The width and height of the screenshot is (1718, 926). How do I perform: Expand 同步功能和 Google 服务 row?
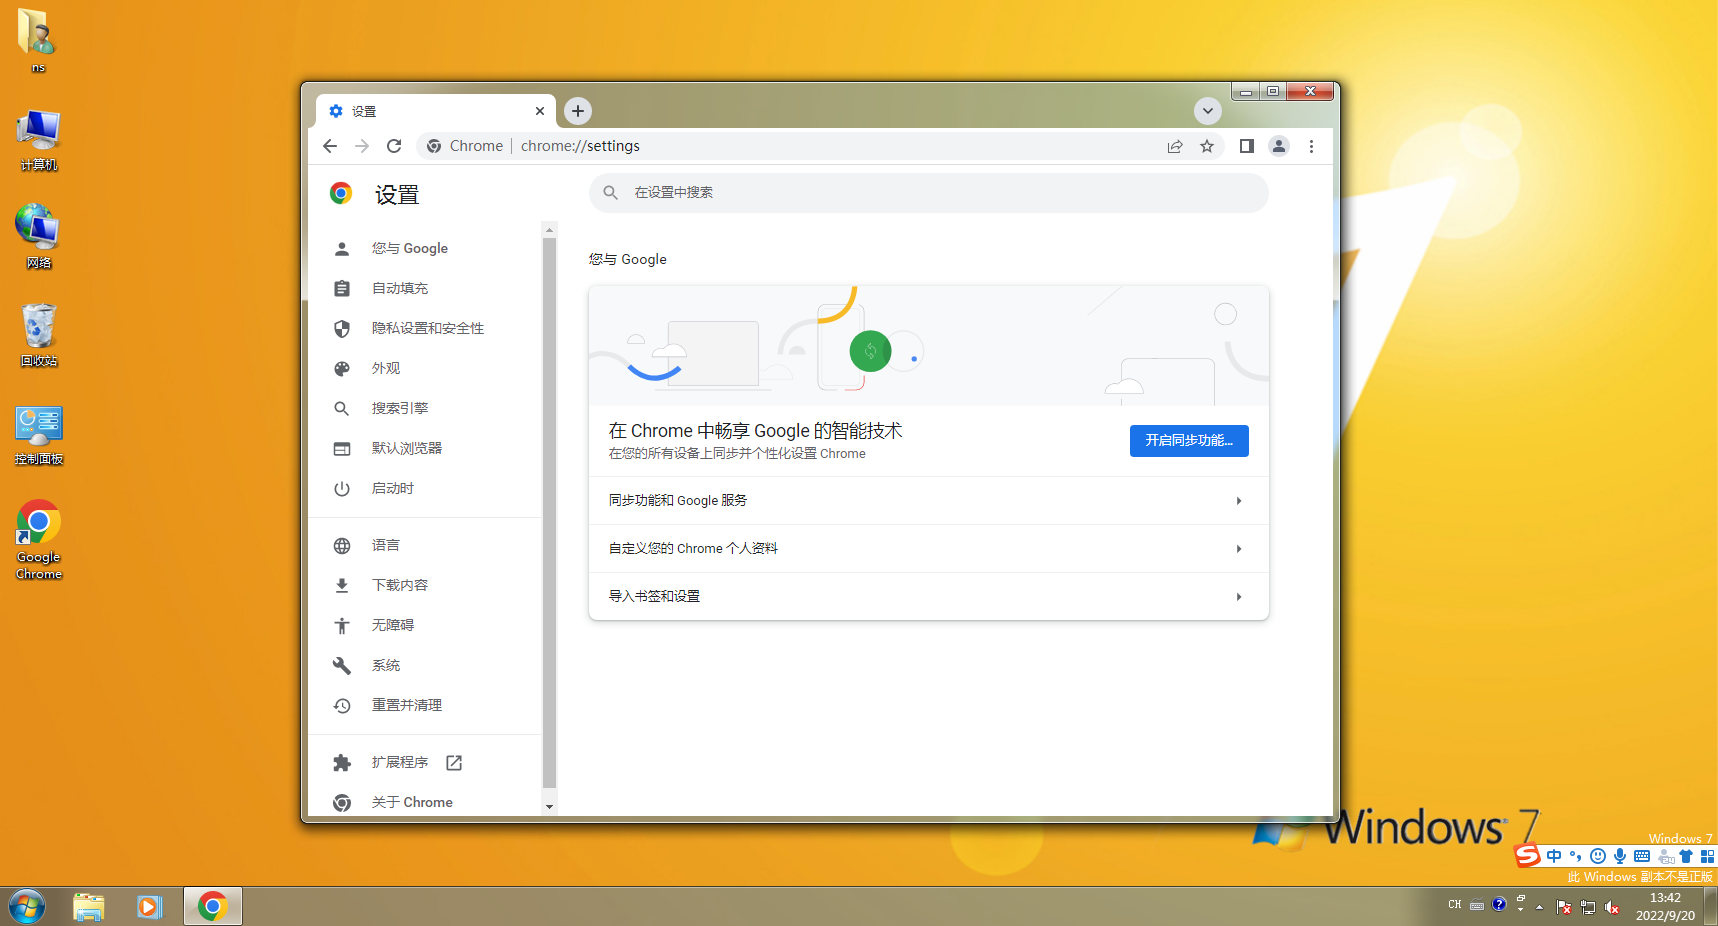pos(928,500)
